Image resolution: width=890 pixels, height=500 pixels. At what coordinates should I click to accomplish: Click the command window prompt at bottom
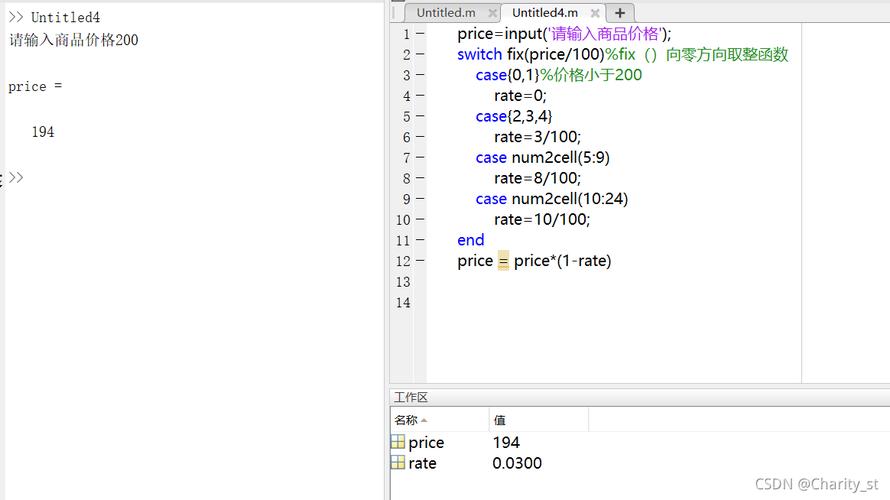[x=16, y=178]
